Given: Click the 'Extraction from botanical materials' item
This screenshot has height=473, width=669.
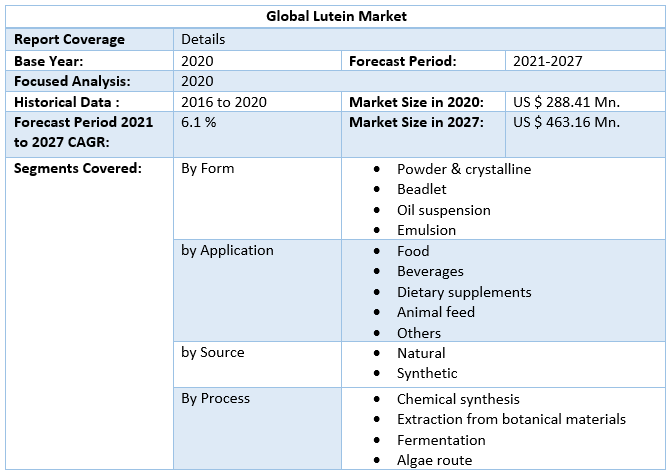Looking at the screenshot, I should point(511,419).
